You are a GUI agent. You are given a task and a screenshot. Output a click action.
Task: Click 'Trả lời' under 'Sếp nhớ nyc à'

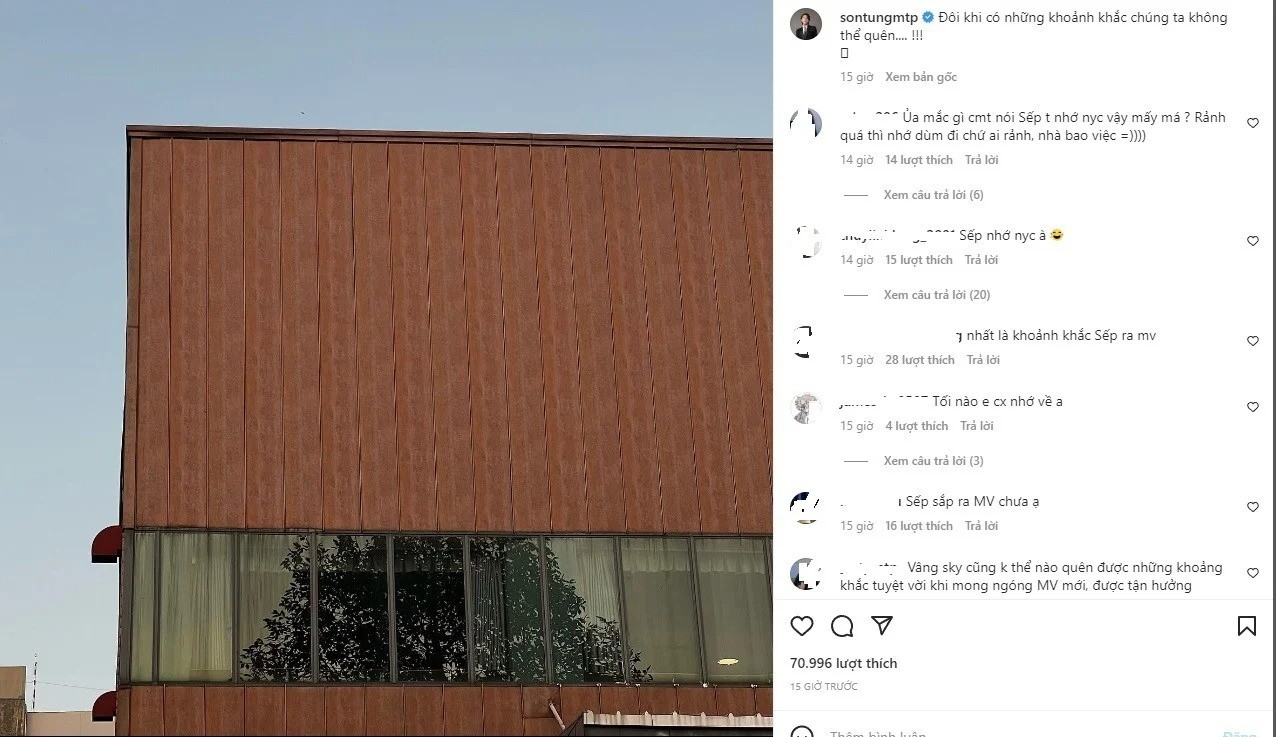point(981,260)
